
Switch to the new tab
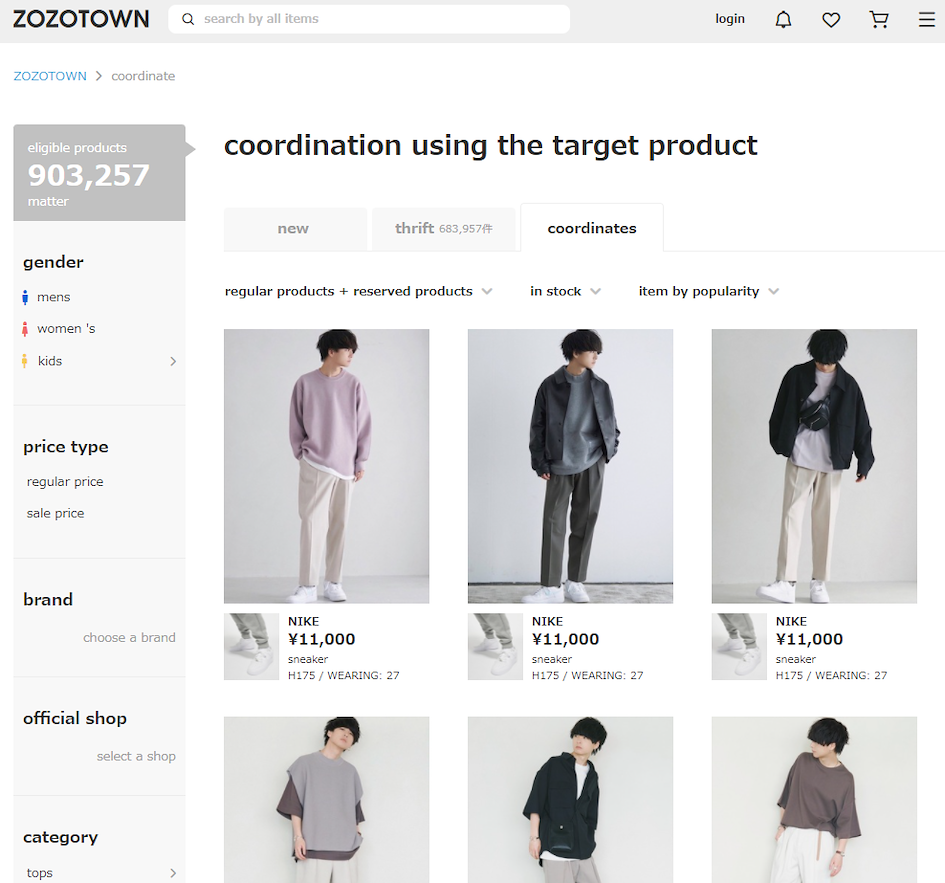(x=295, y=229)
